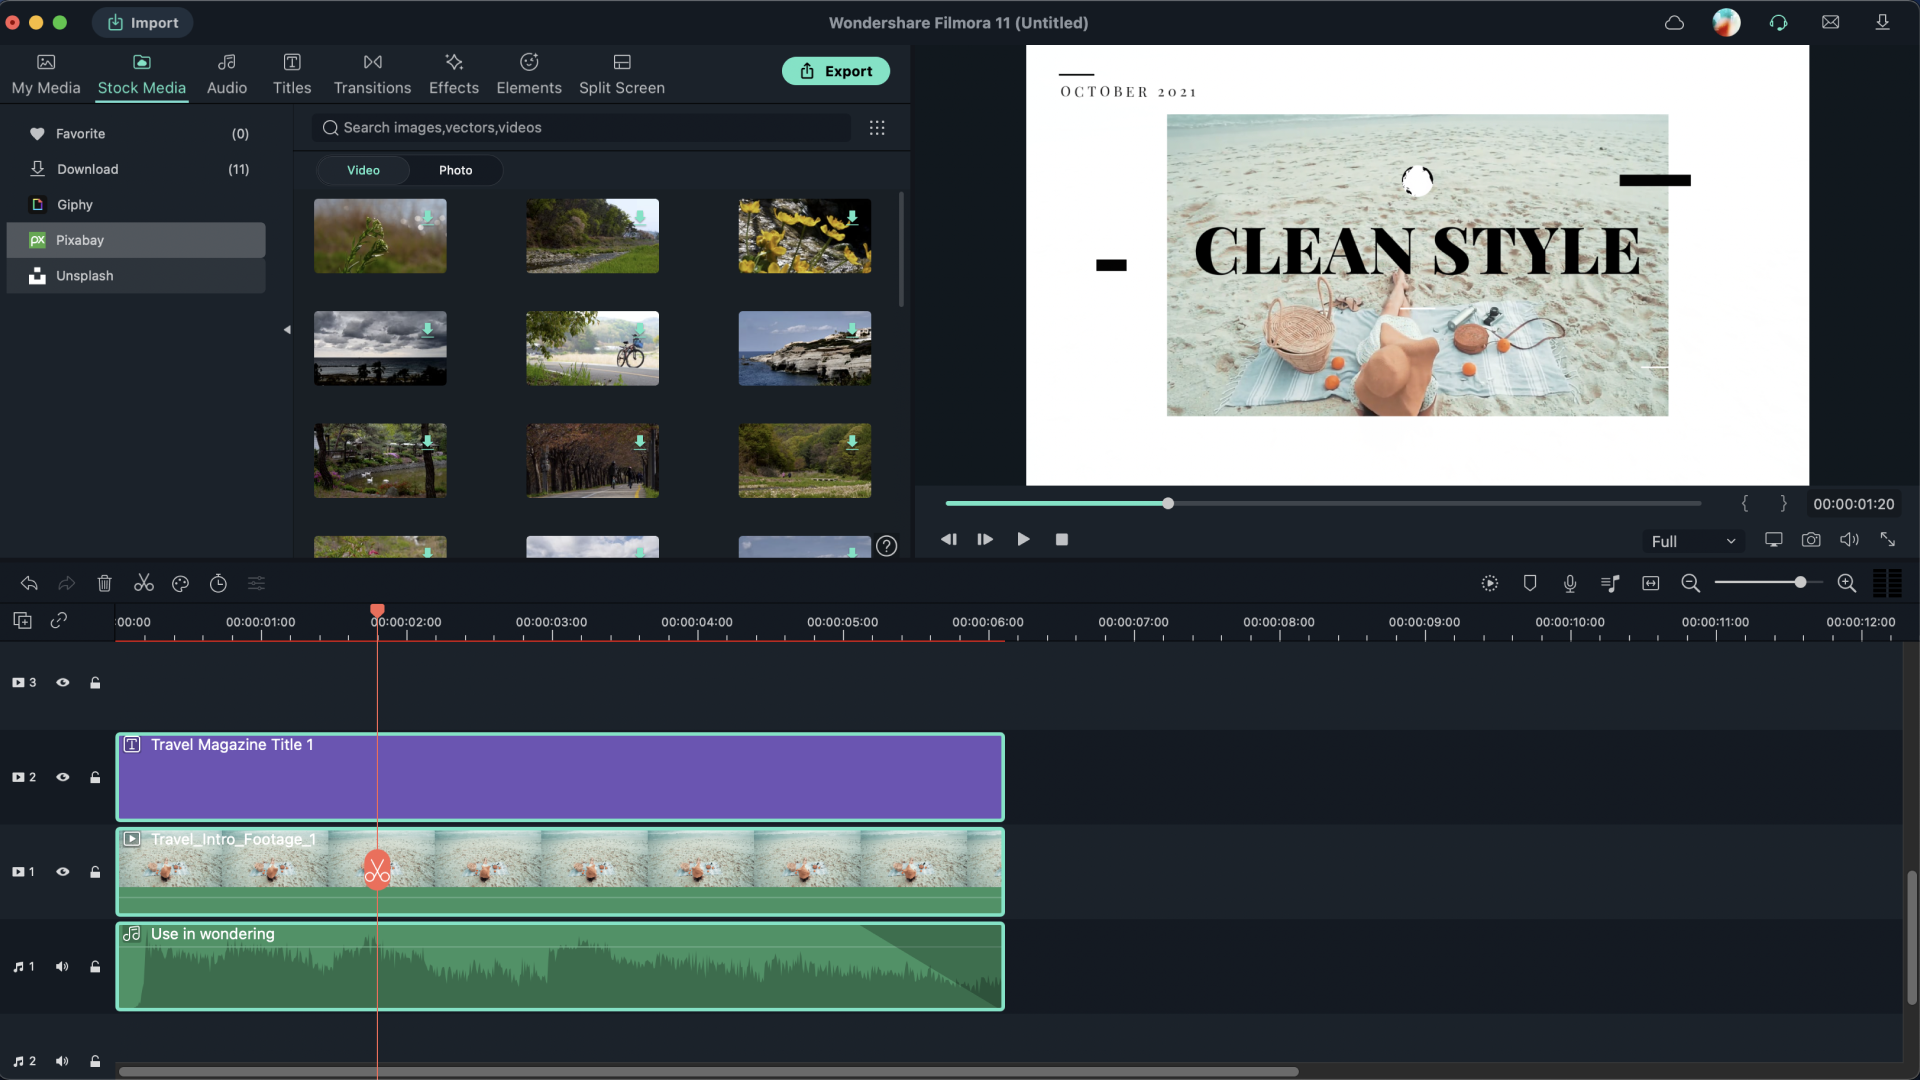Open the Full preview quality dropdown

pos(1693,541)
